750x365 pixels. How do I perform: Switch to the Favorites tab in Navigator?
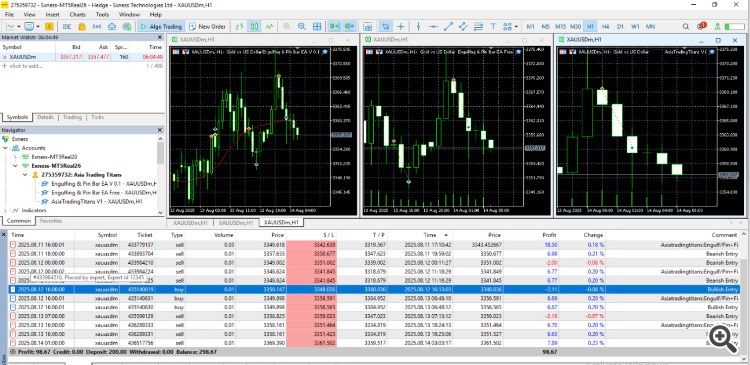51,221
